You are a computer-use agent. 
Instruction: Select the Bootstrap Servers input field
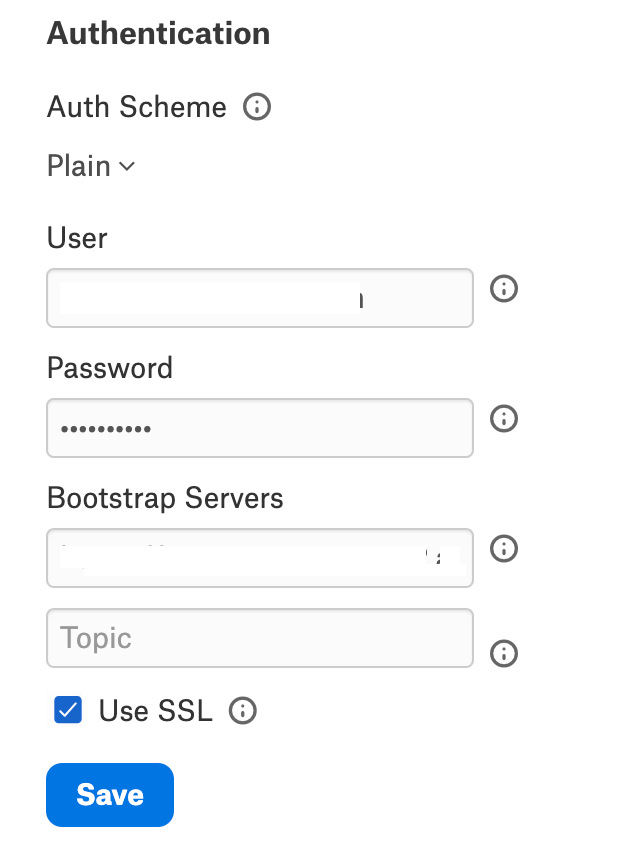[260, 558]
